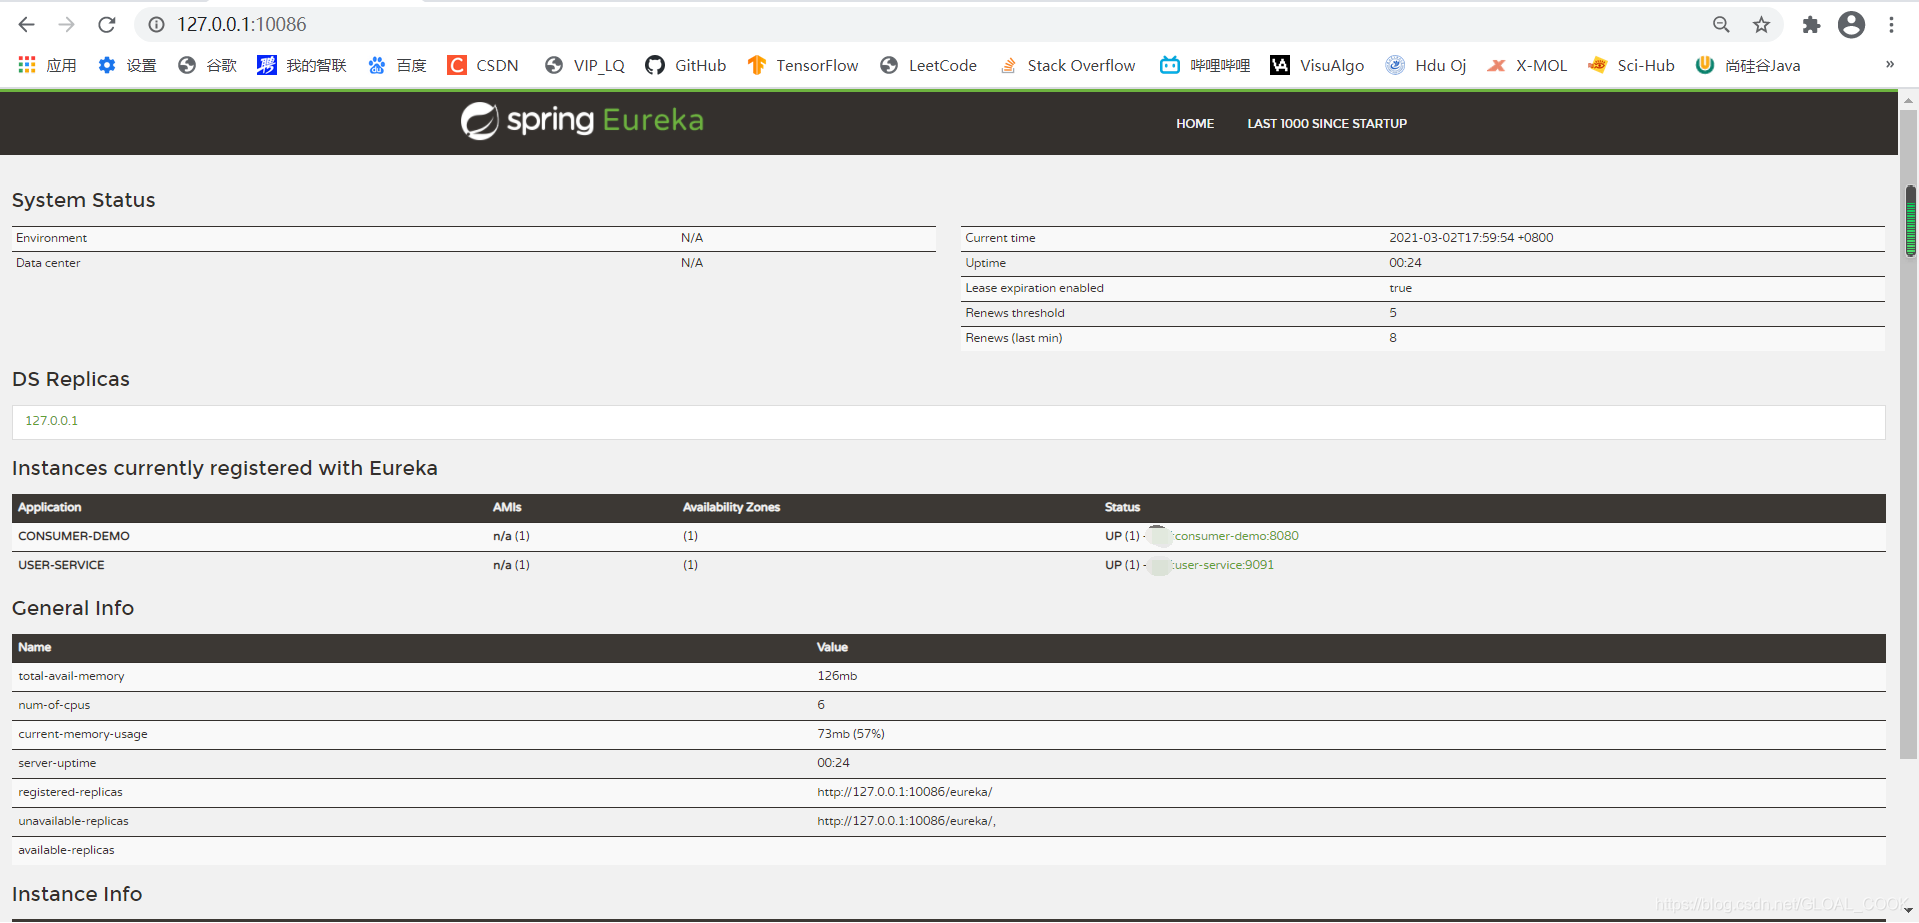This screenshot has height=923, width=1919.
Task: Open the 谷歌 bookmark
Action: coord(207,65)
